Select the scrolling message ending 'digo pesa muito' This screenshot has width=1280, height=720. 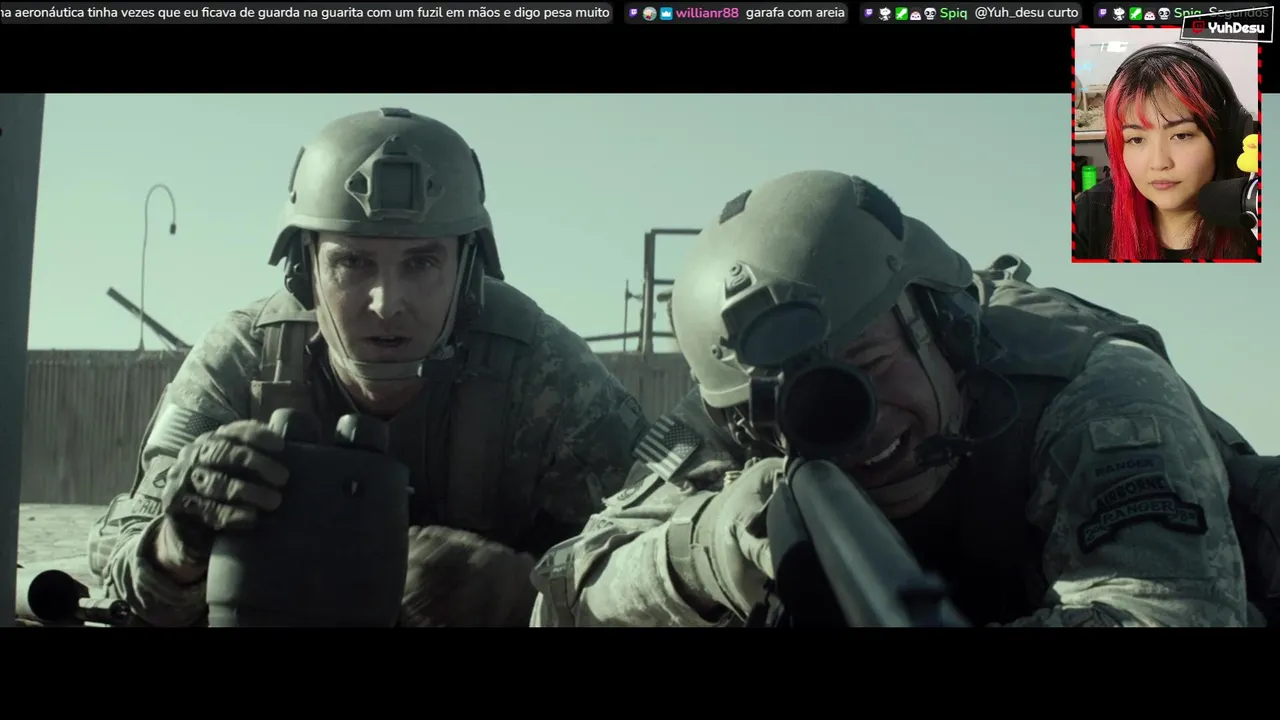(305, 13)
